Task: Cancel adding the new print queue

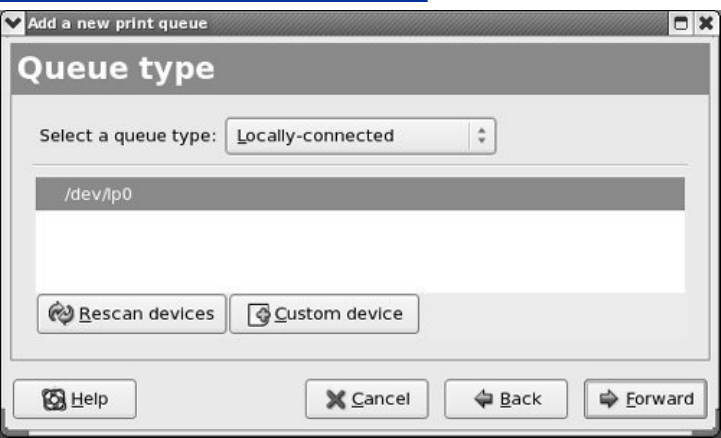Action: pyautogui.click(x=366, y=399)
